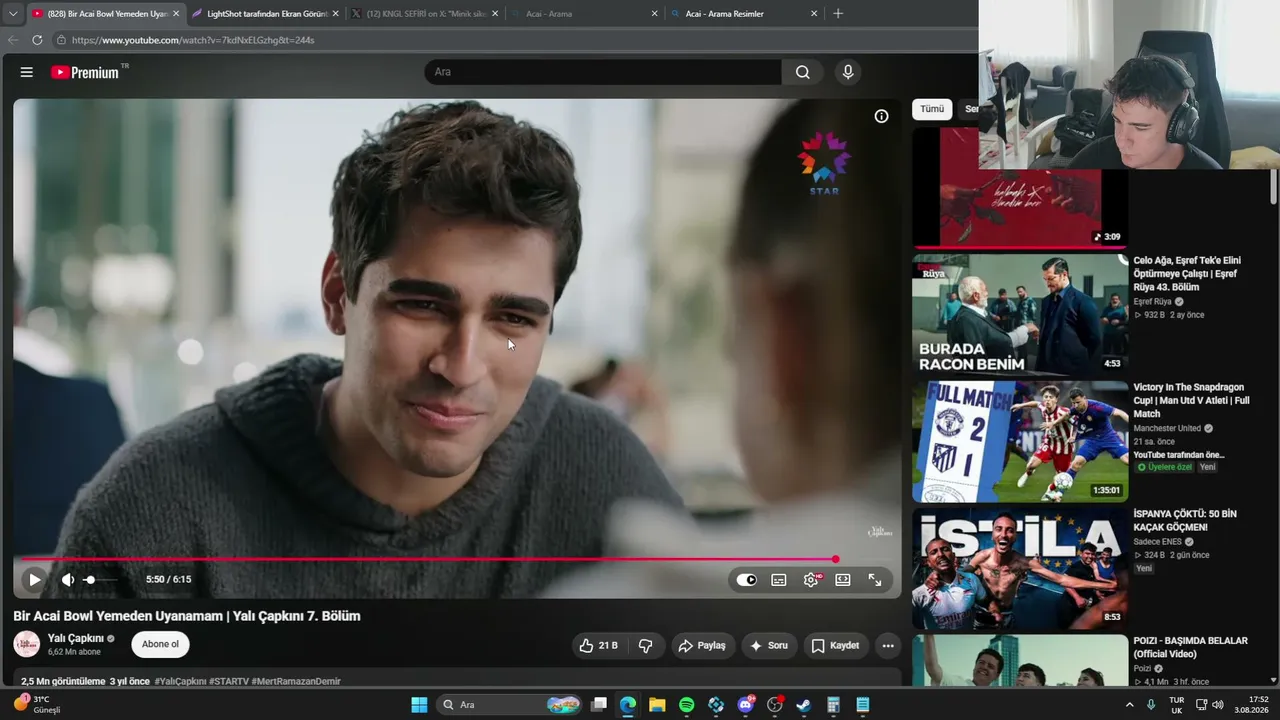Open Steam from the taskbar
1280x720 pixels.
[803, 705]
